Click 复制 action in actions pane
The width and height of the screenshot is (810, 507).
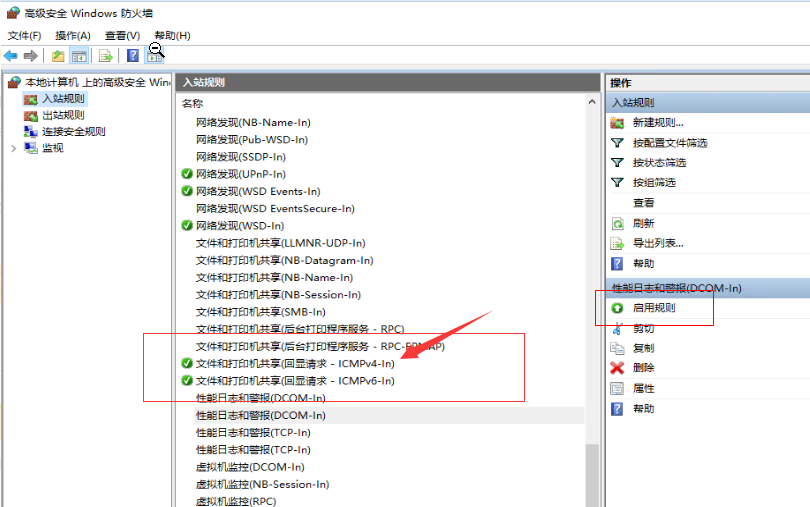coord(644,348)
